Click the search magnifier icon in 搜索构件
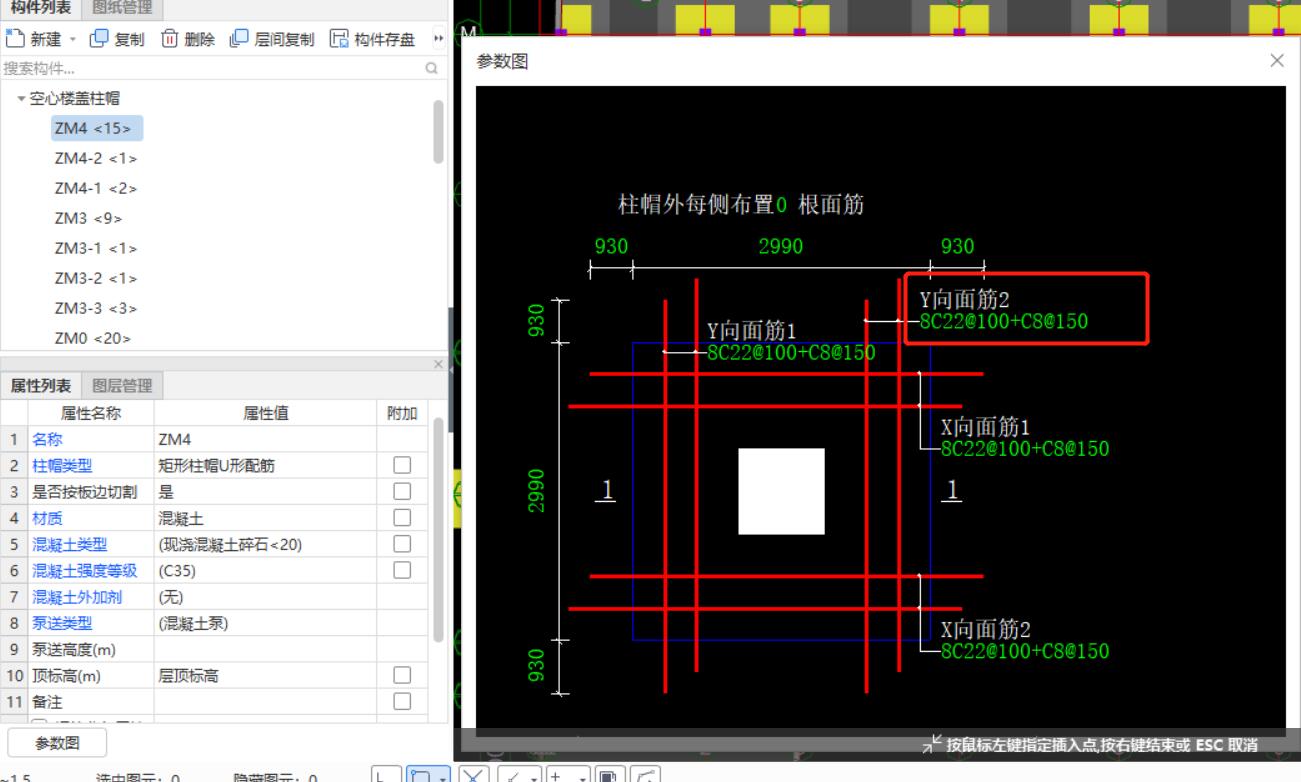 click(432, 69)
